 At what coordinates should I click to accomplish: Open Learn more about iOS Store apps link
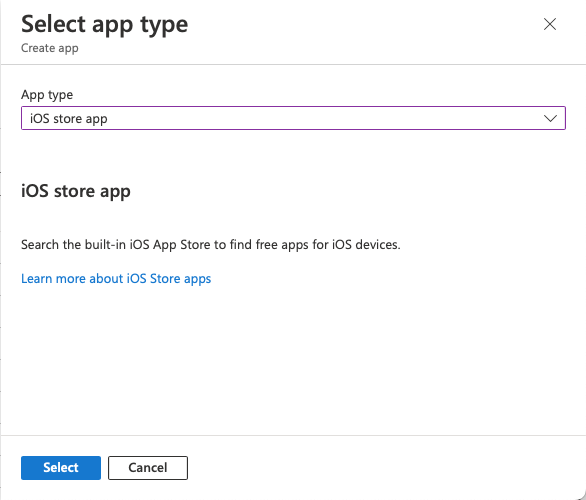pos(116,279)
